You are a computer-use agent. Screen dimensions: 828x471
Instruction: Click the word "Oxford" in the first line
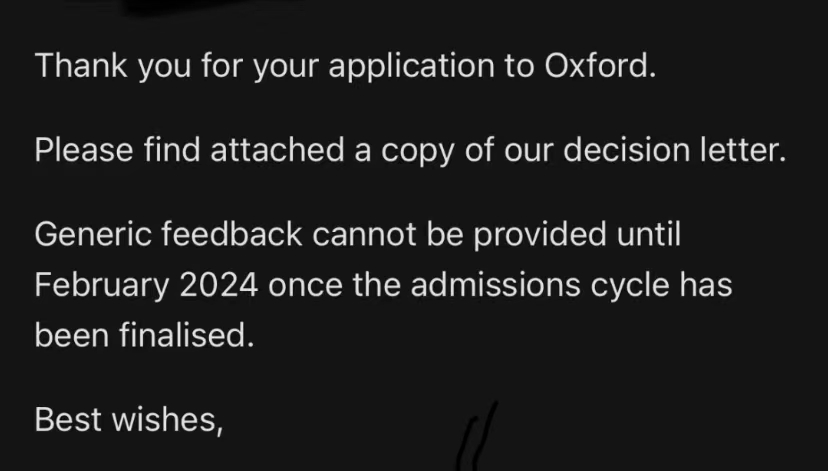pos(596,66)
